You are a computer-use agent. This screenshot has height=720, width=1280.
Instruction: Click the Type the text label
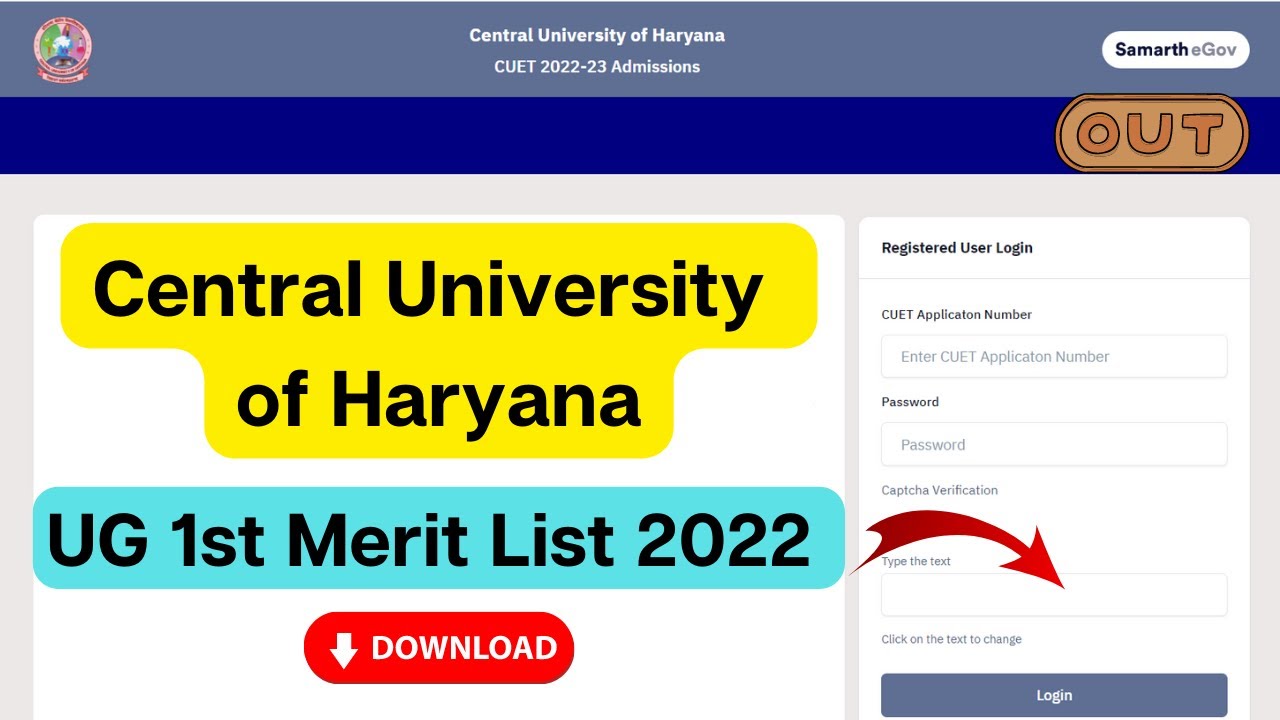point(916,561)
